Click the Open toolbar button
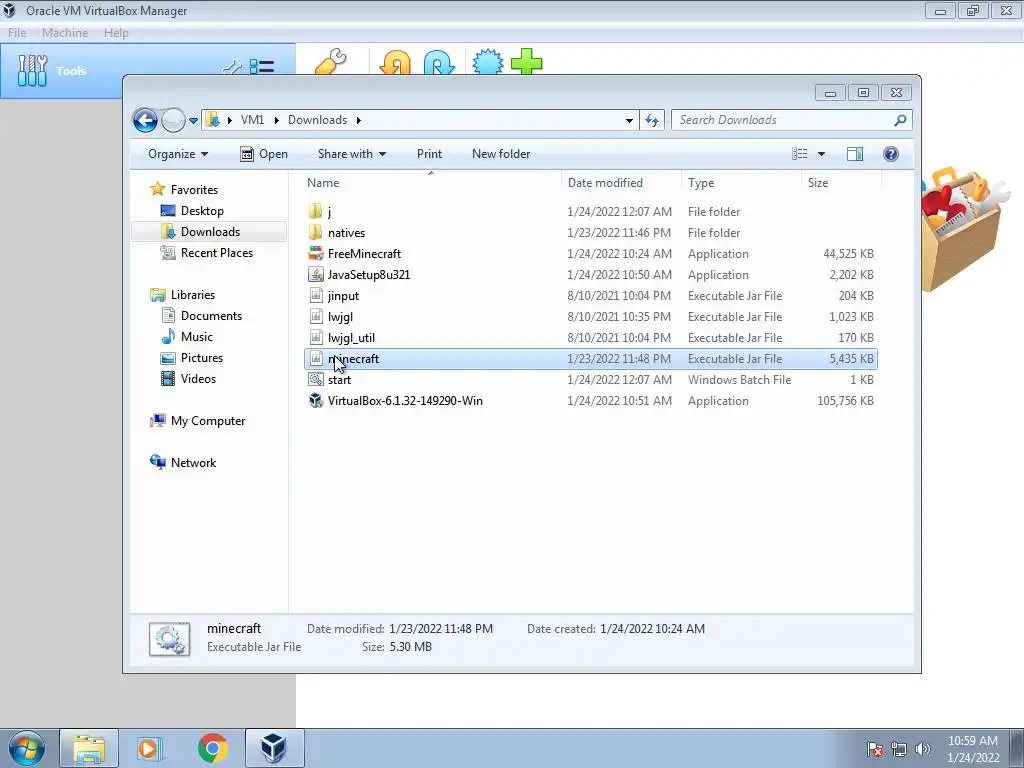This screenshot has height=768, width=1024. pyautogui.click(x=264, y=154)
